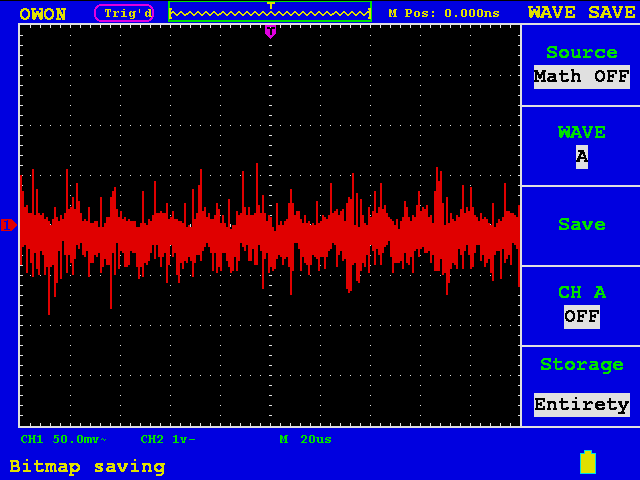Click the Bitmap saving status message
640x480 pixels.
87,466
